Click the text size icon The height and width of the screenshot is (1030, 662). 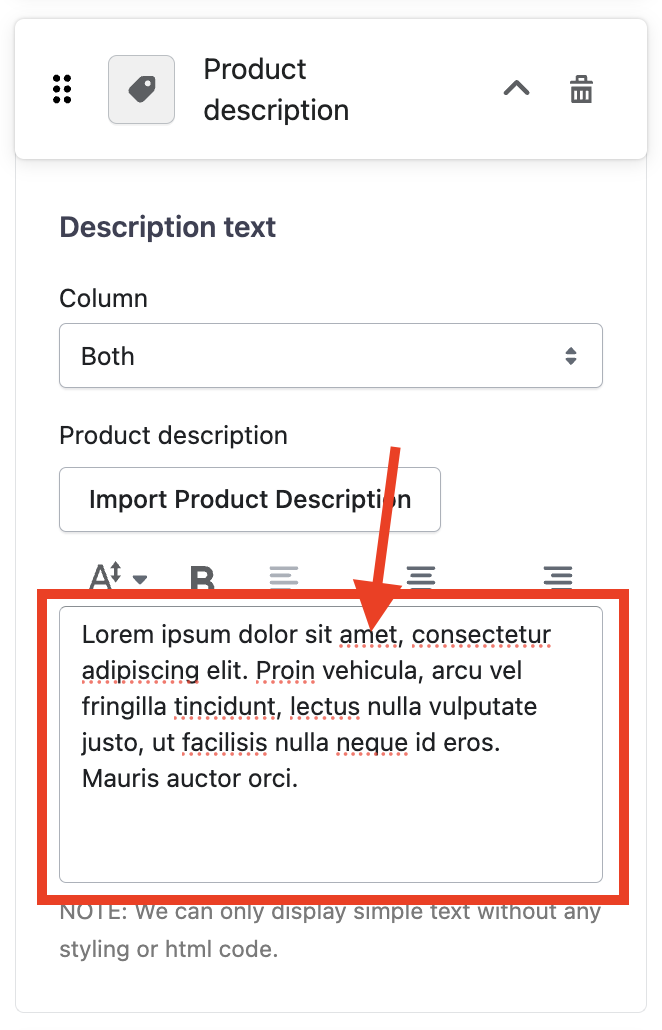[106, 577]
